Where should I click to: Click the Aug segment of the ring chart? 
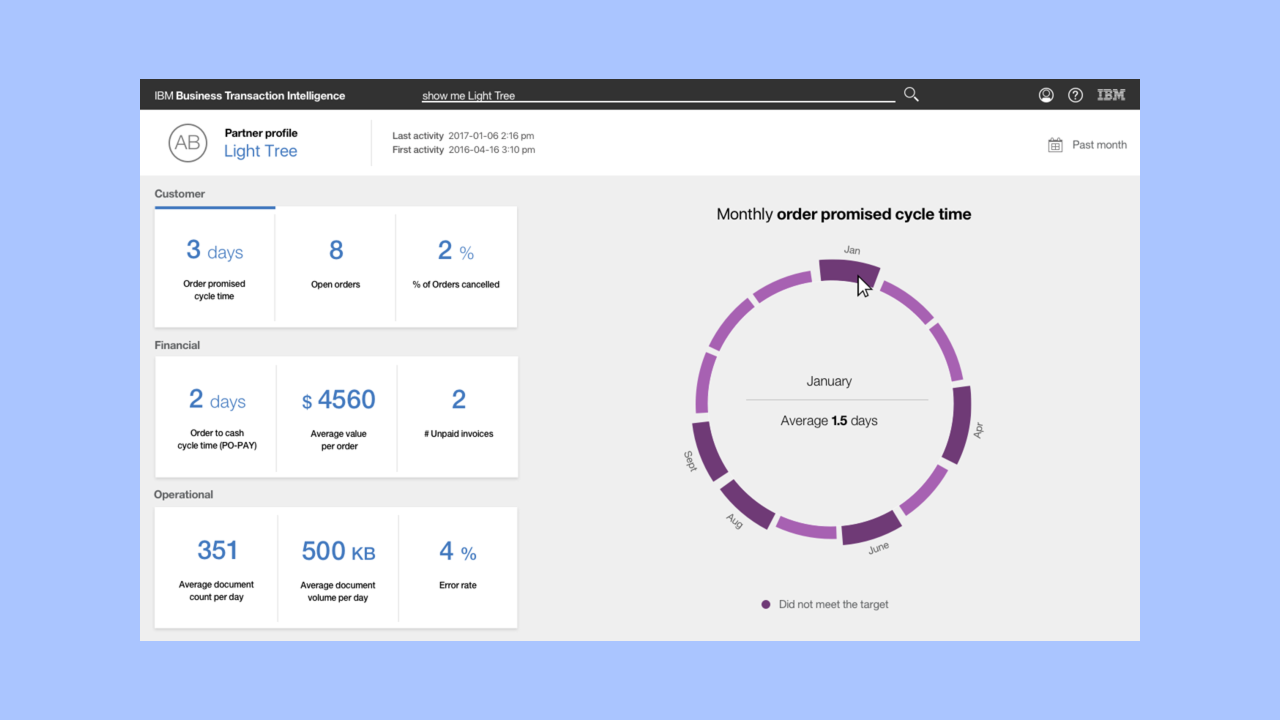click(748, 504)
